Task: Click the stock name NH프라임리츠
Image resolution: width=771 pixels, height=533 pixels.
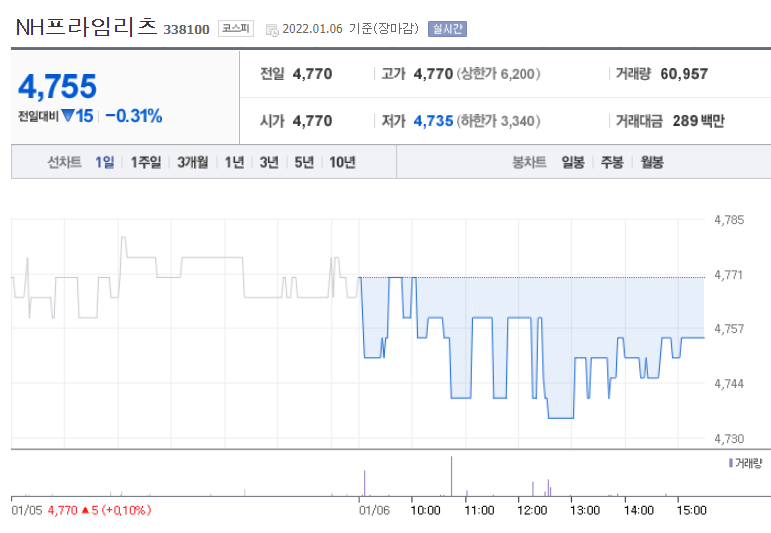Action: coord(87,27)
